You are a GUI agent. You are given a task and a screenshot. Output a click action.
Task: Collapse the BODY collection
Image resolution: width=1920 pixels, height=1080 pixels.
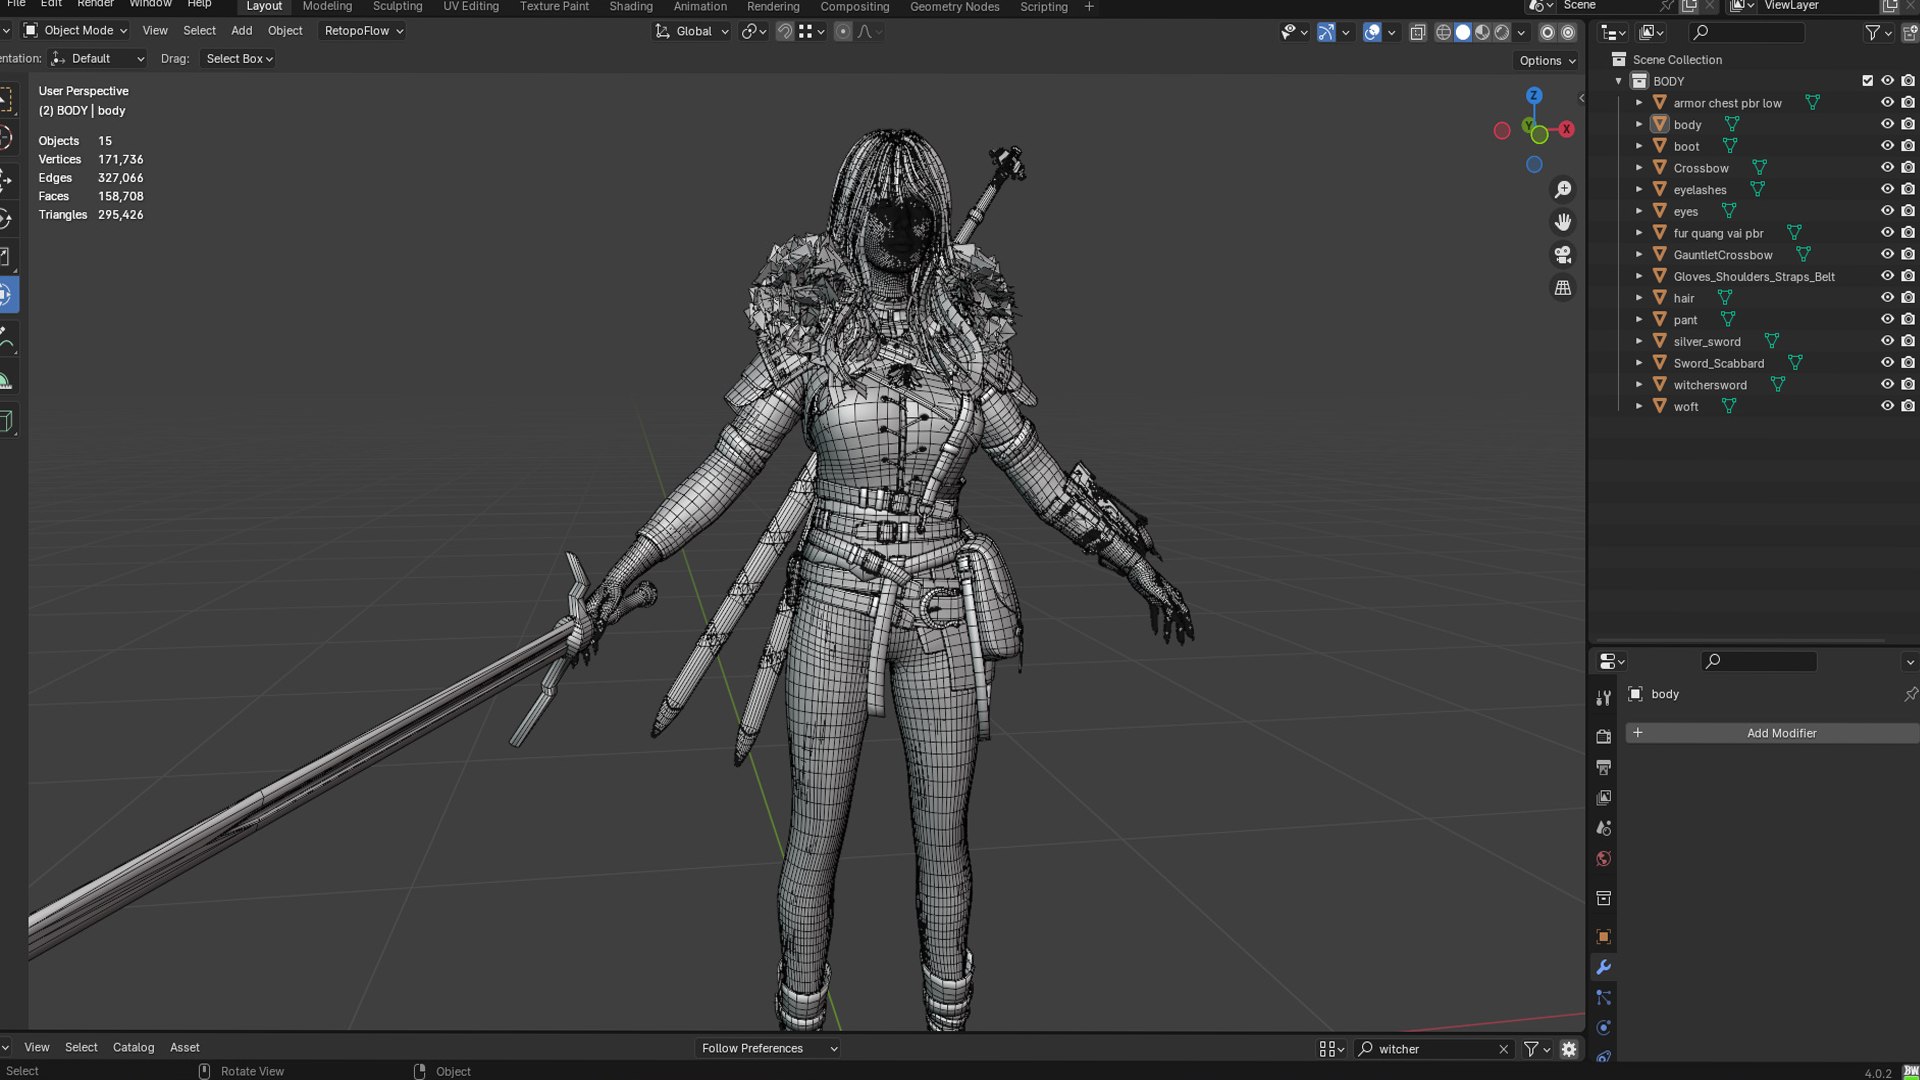pyautogui.click(x=1619, y=81)
